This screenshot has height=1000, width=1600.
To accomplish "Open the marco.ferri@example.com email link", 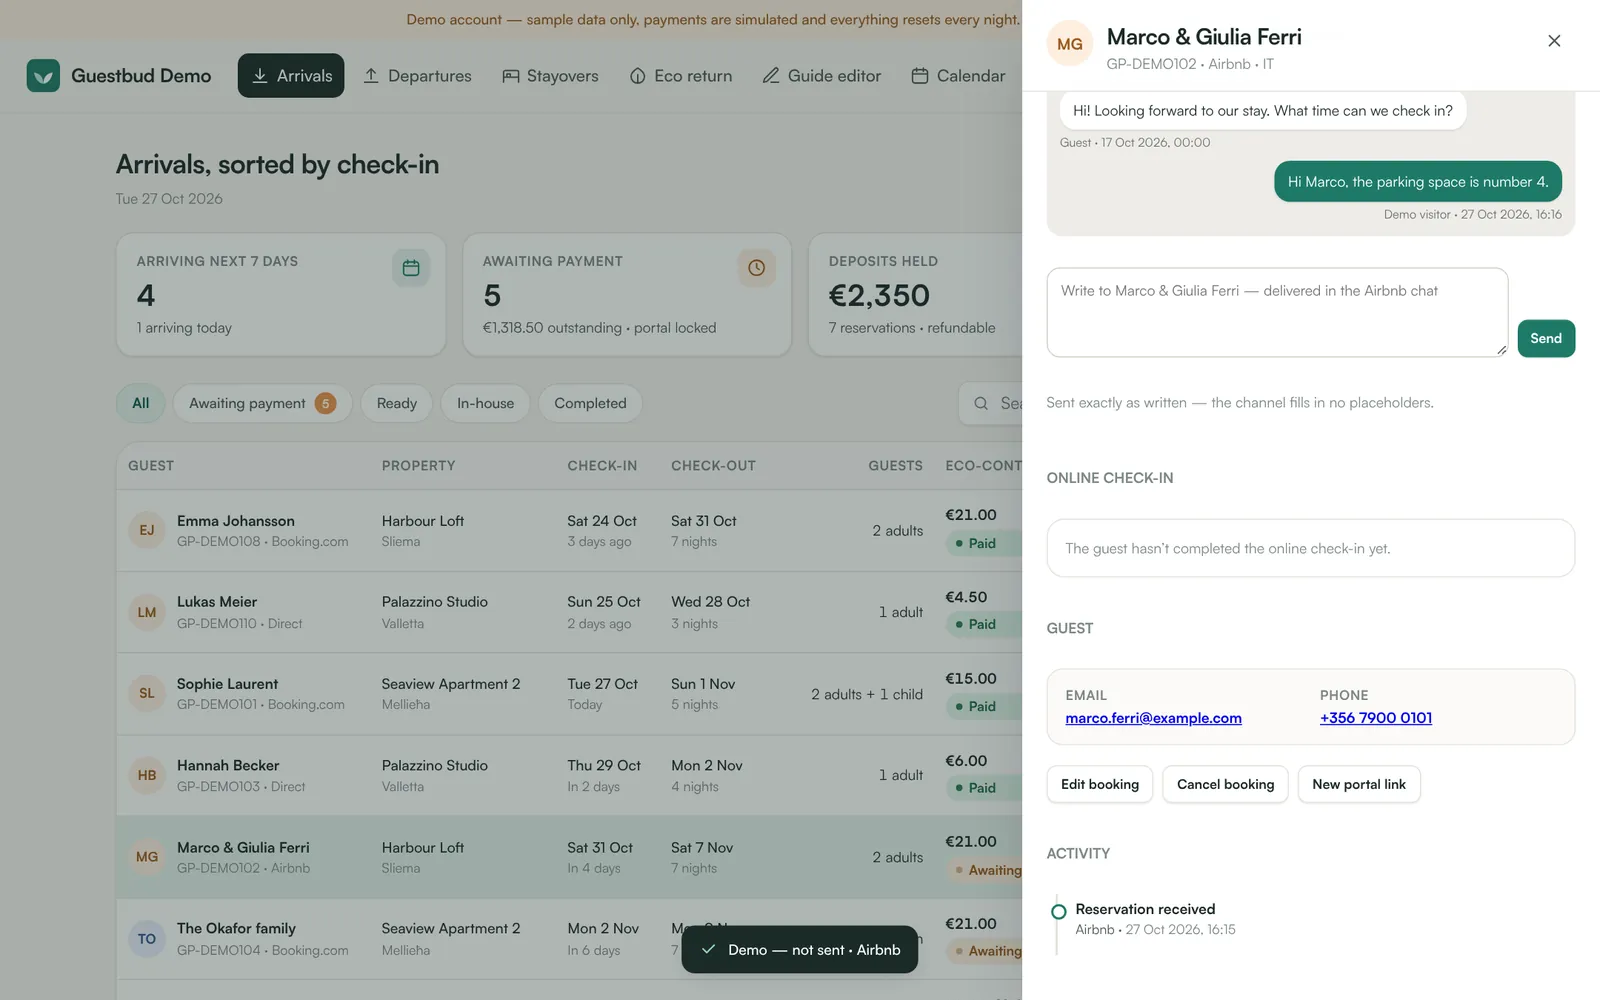I will pyautogui.click(x=1153, y=718).
